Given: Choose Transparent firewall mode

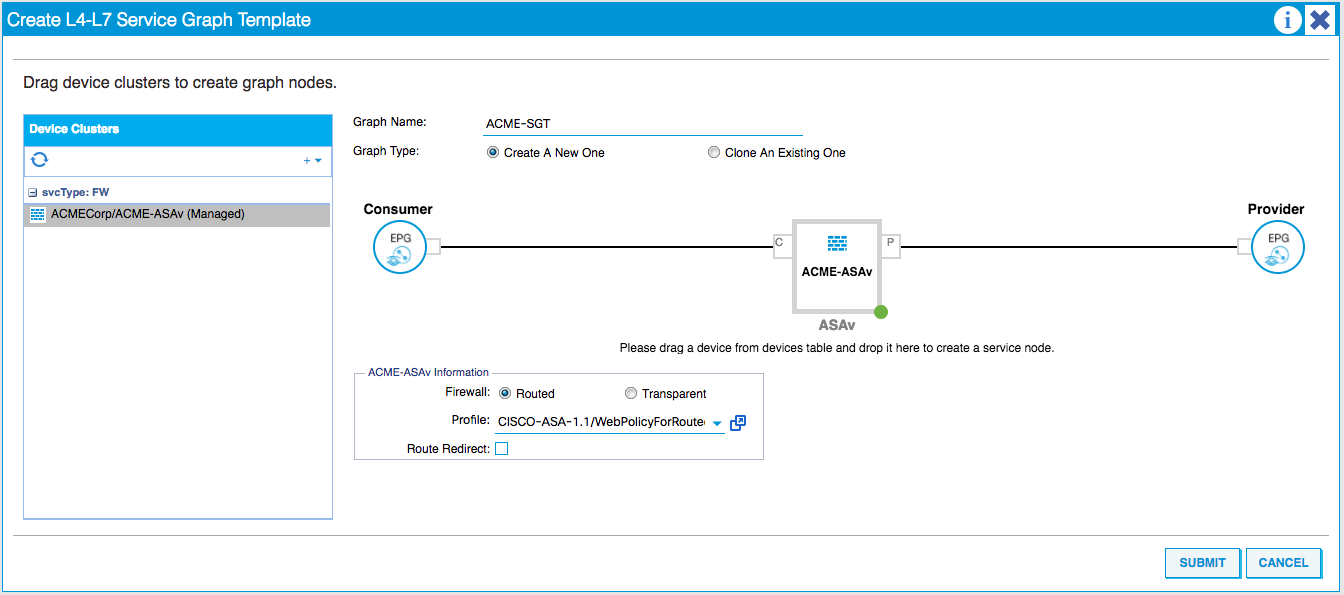Looking at the screenshot, I should pos(631,393).
